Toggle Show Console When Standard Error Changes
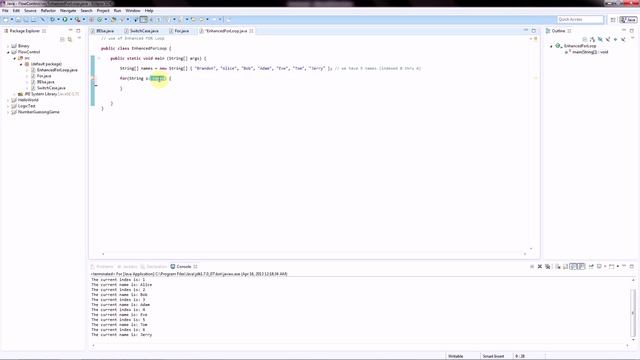Image resolution: width=640 pixels, height=360 pixels. [582, 267]
